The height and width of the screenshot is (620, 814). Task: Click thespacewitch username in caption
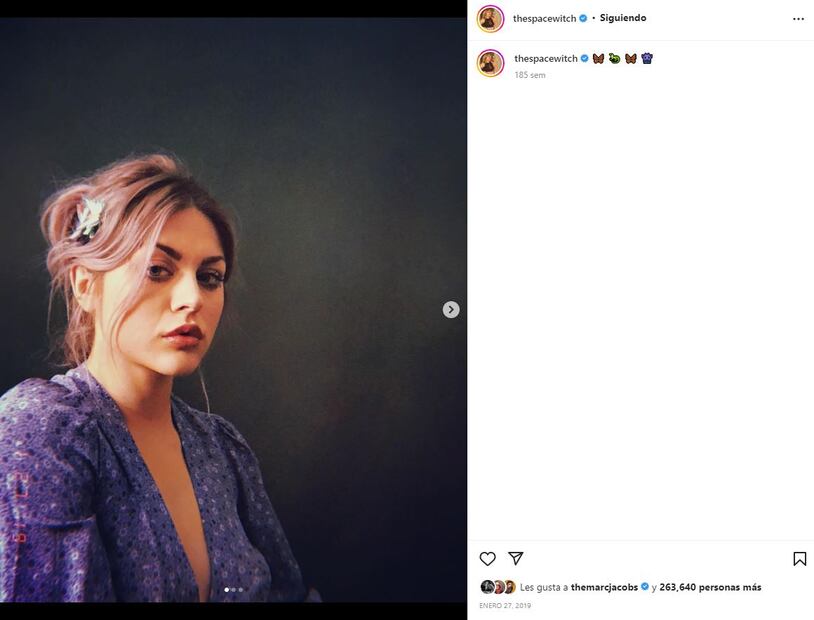546,59
